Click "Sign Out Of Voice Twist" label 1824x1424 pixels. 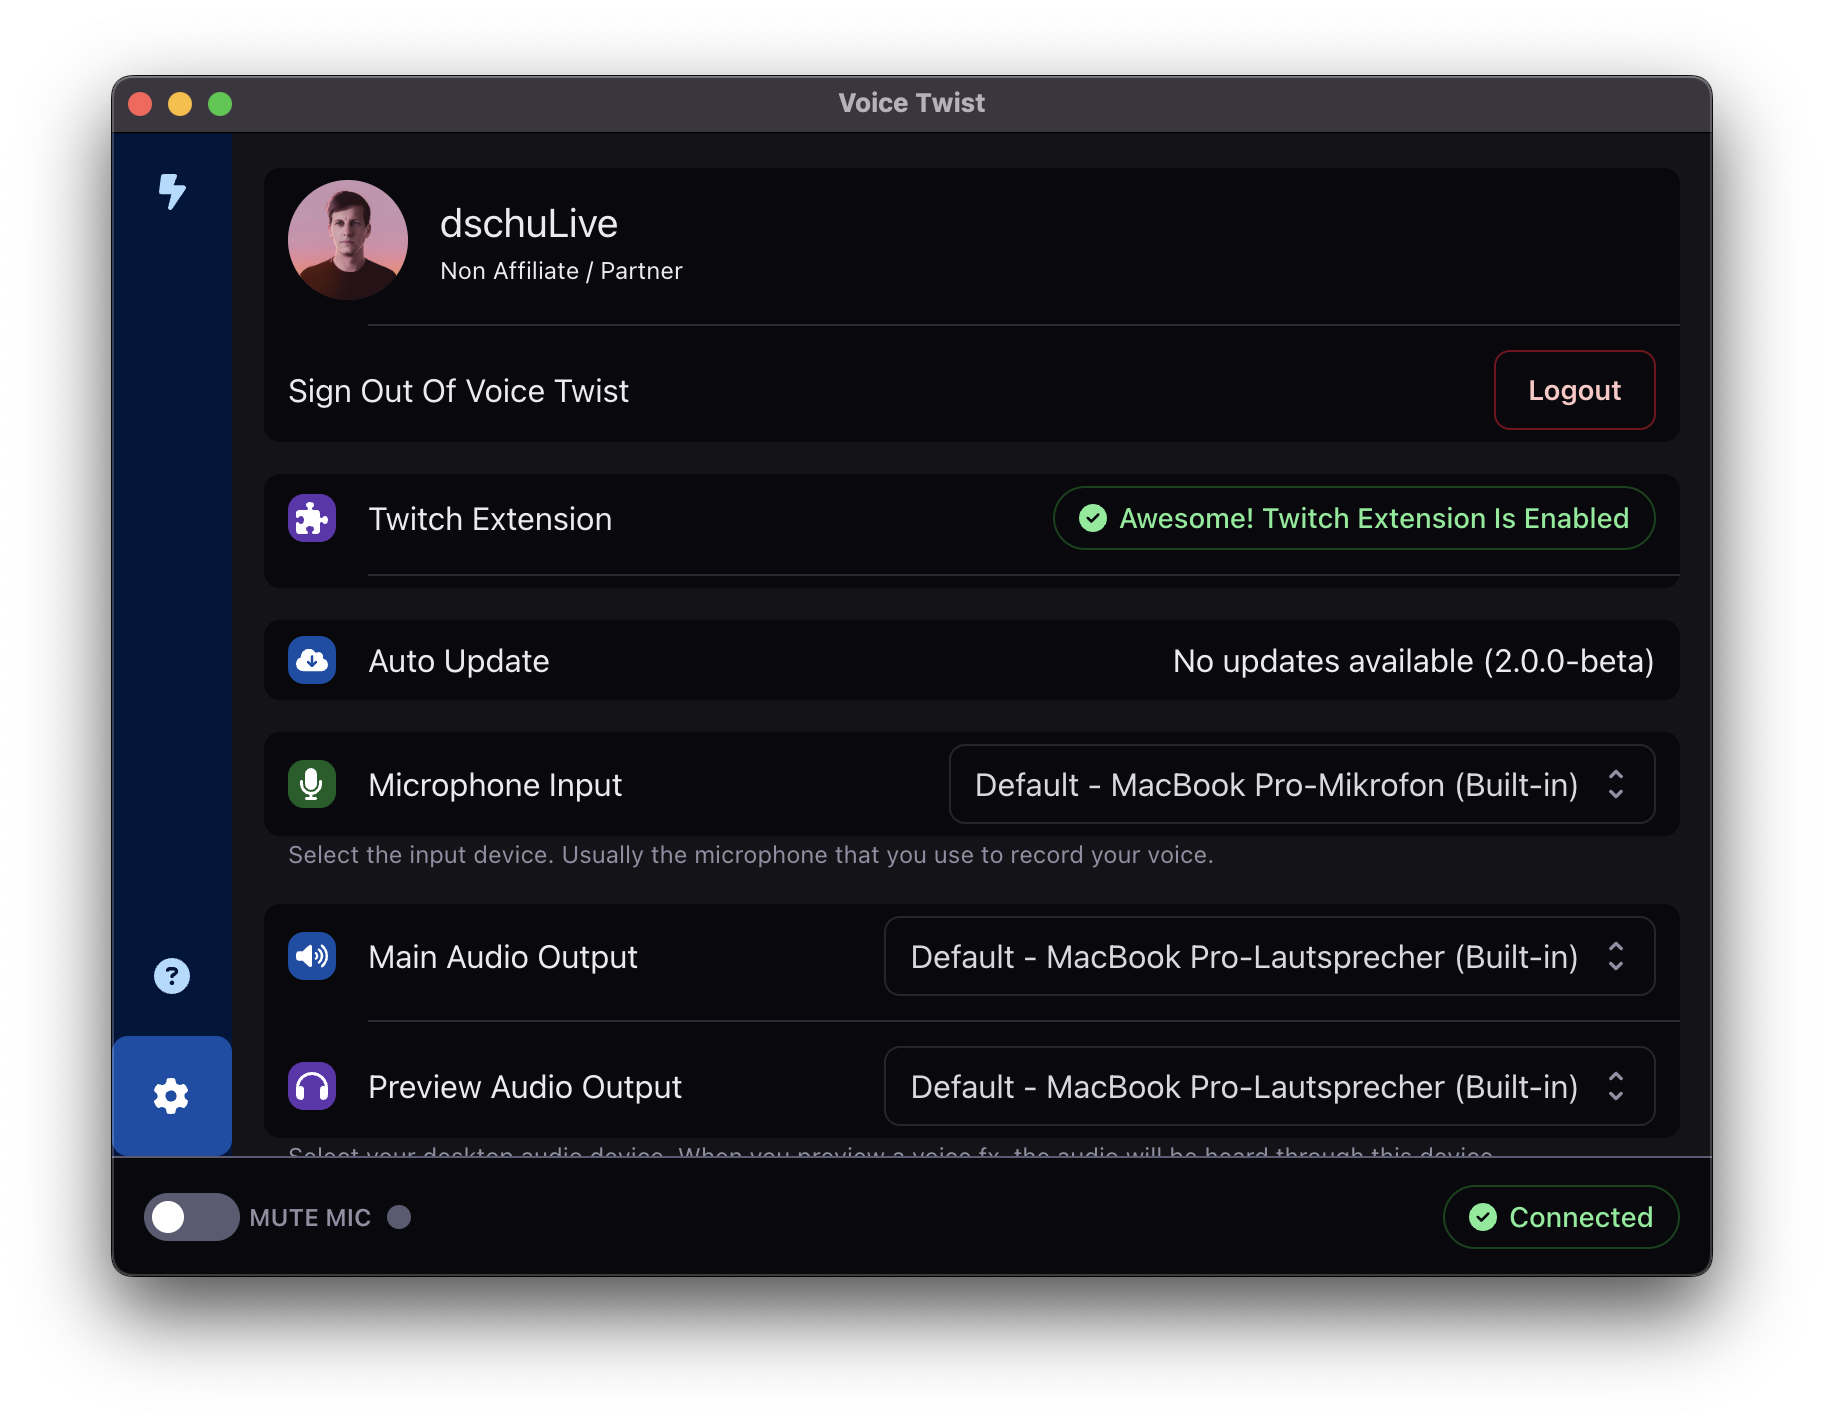tap(458, 391)
